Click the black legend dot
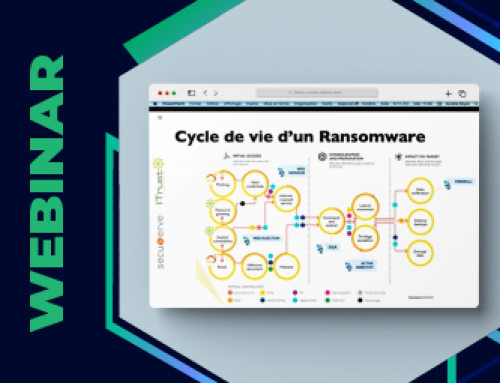The height and width of the screenshot is (383, 500). click(360, 300)
